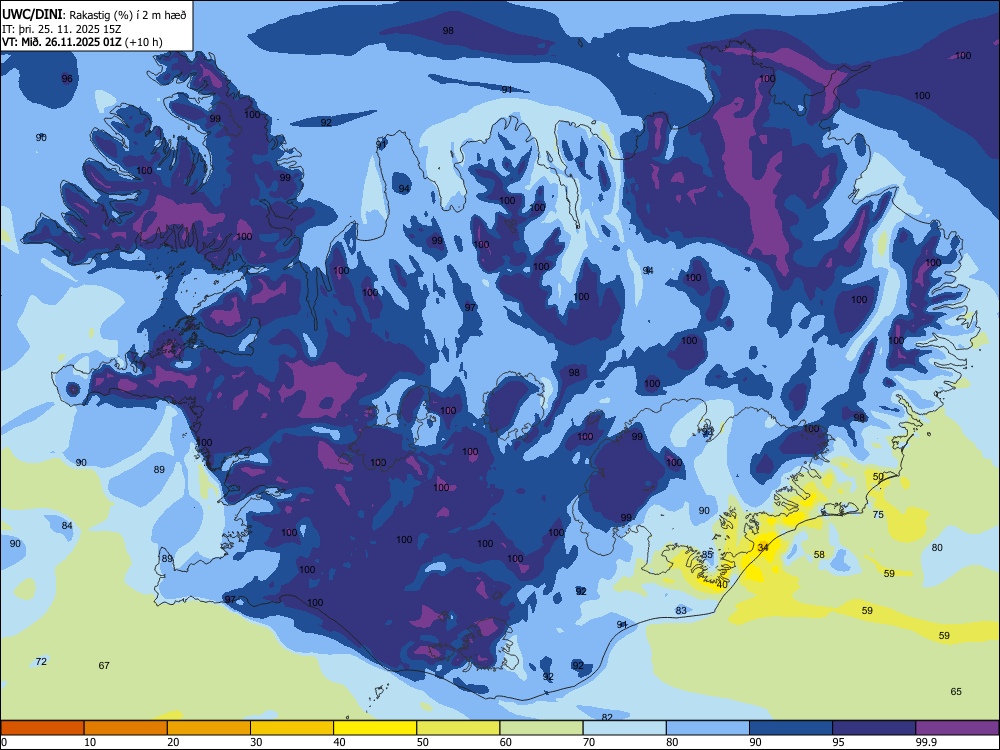Image resolution: width=1000 pixels, height=750 pixels.
Task: Click the '34' humidity value on the map
Action: point(763,547)
